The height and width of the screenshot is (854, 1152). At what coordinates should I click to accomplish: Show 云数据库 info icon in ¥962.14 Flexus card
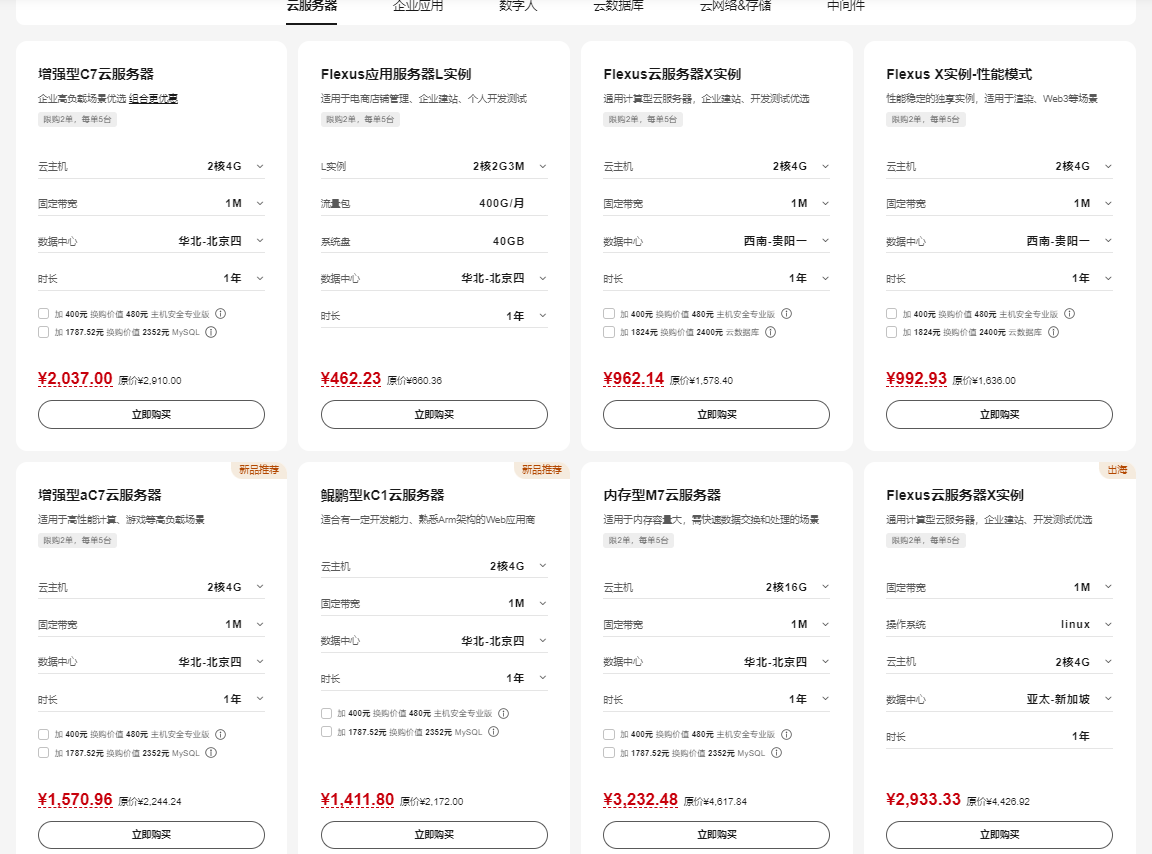770,332
